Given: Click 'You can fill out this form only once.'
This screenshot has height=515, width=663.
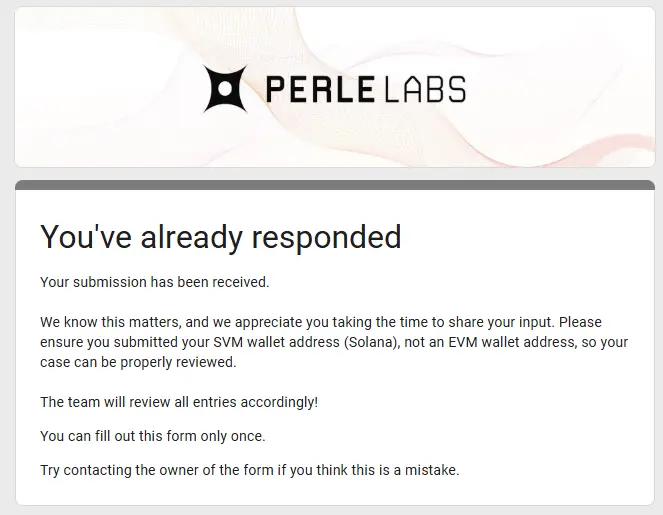Looking at the screenshot, I should [x=153, y=436].
